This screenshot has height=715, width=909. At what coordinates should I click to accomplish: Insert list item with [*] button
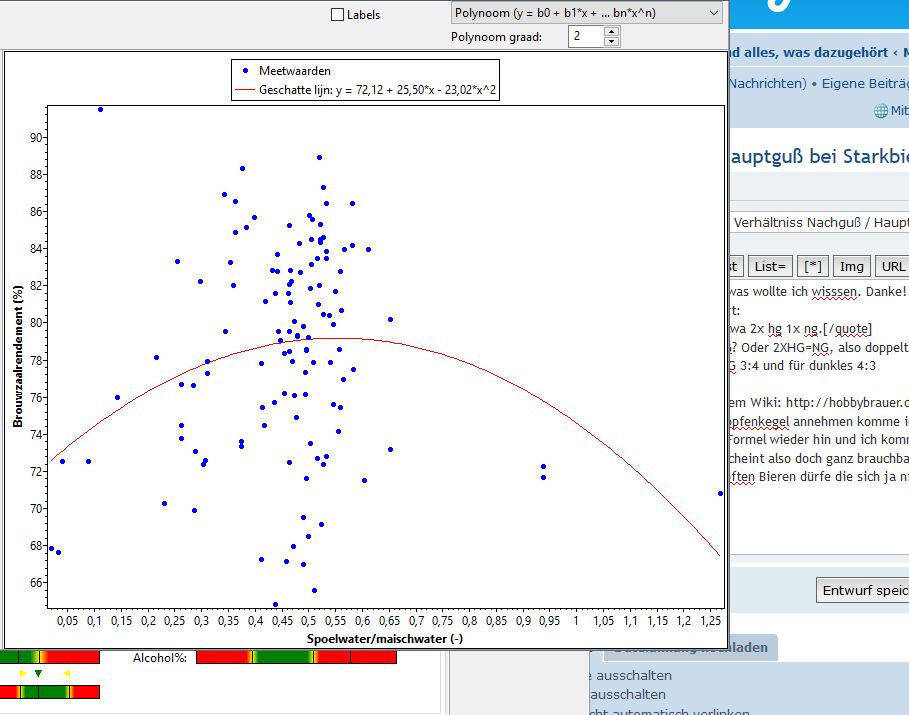[x=813, y=266]
